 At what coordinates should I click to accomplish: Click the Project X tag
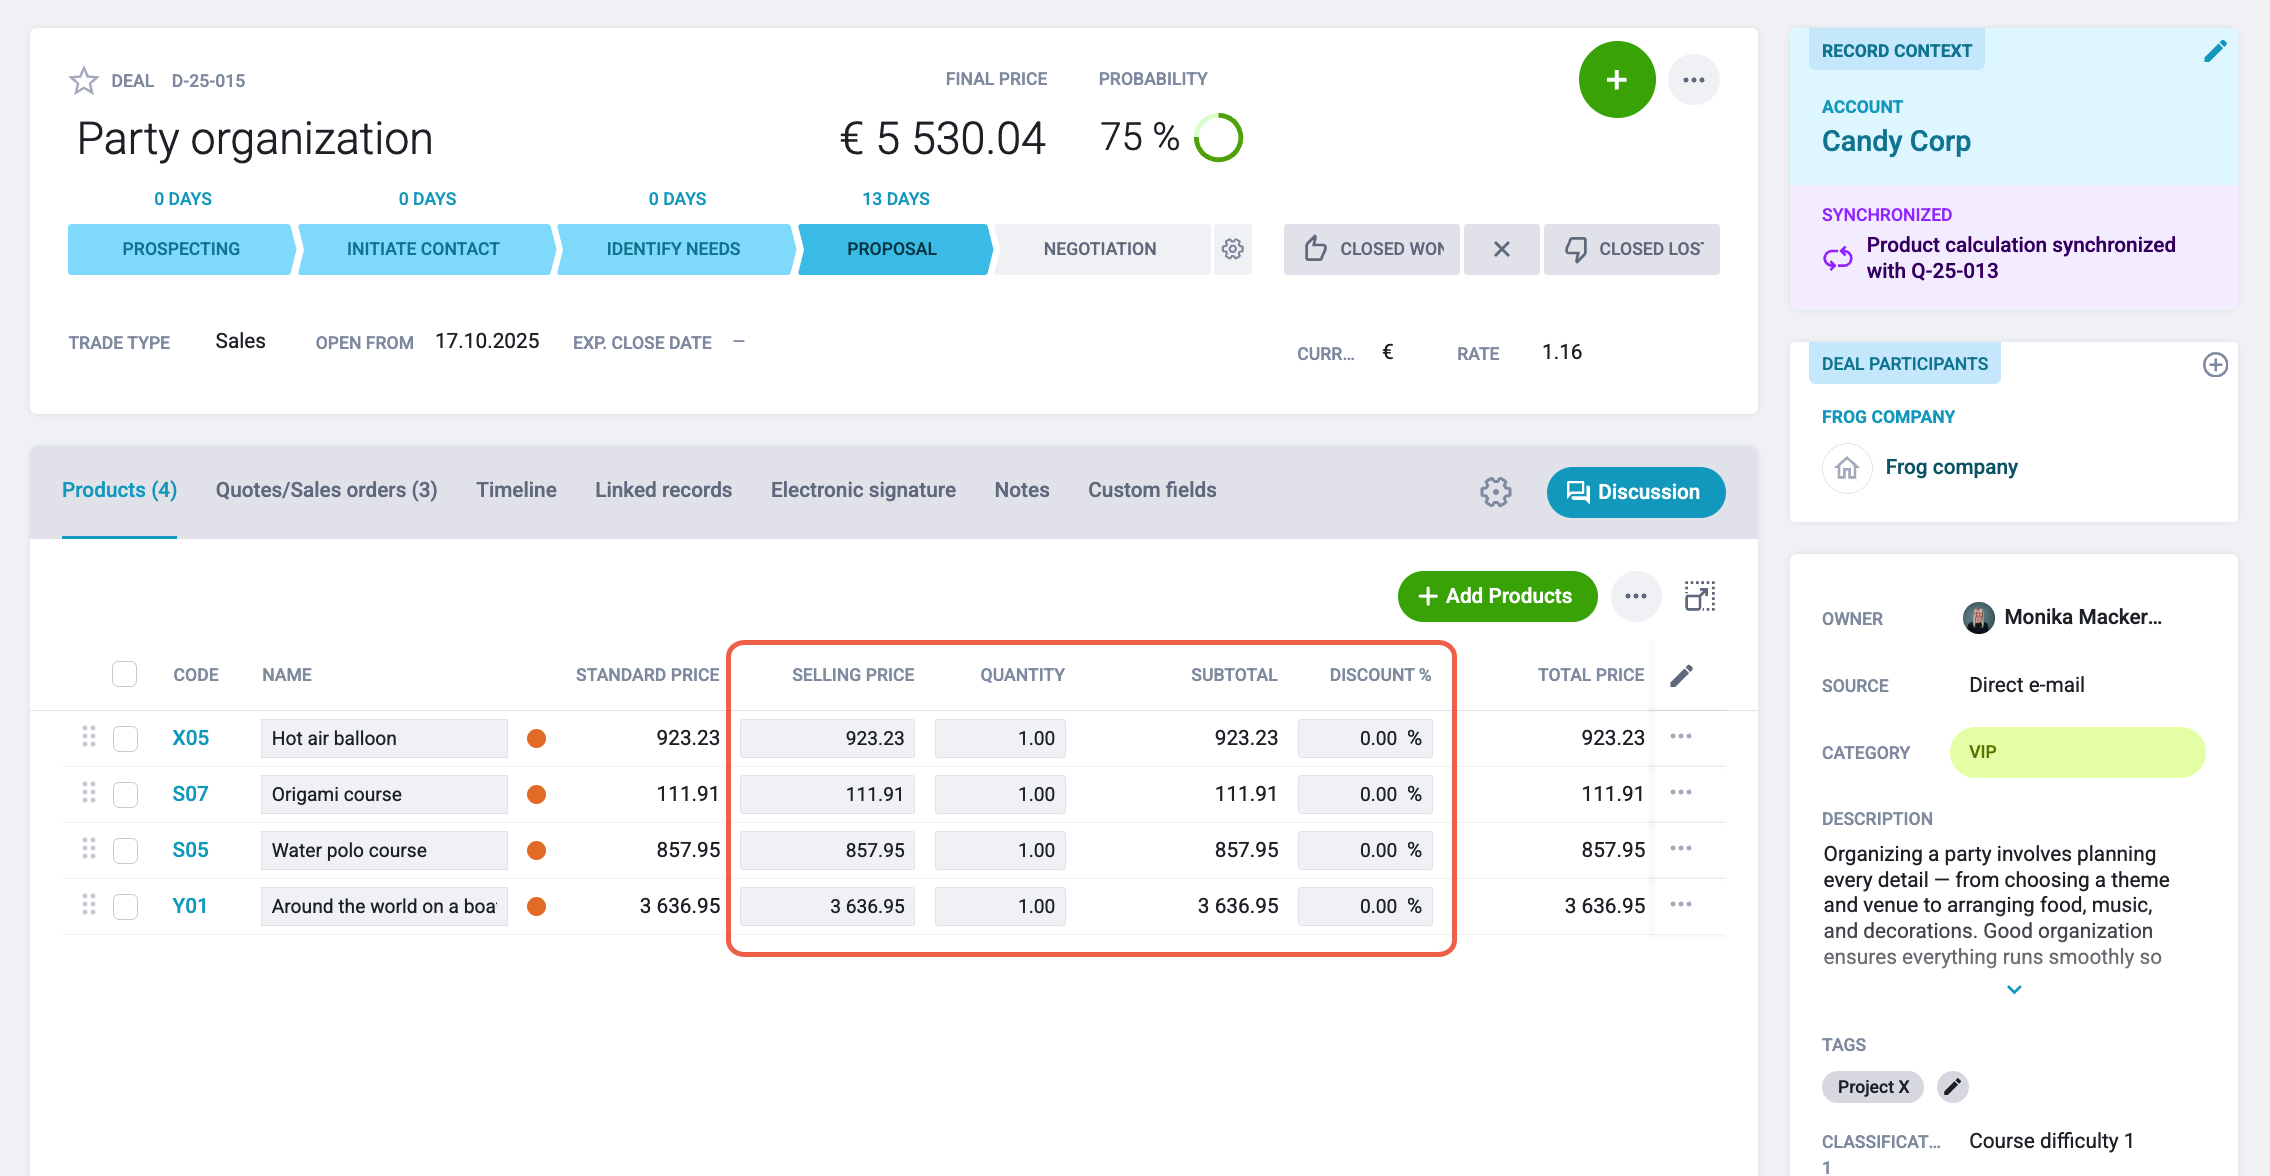coord(1872,1087)
